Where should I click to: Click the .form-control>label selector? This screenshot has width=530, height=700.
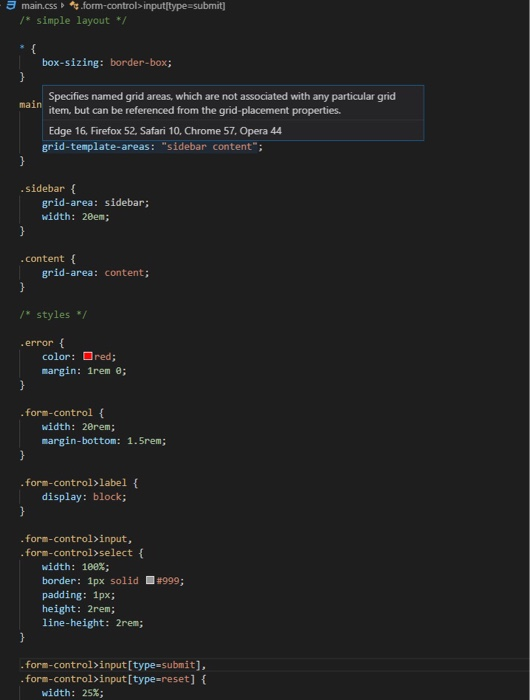click(x=73, y=483)
